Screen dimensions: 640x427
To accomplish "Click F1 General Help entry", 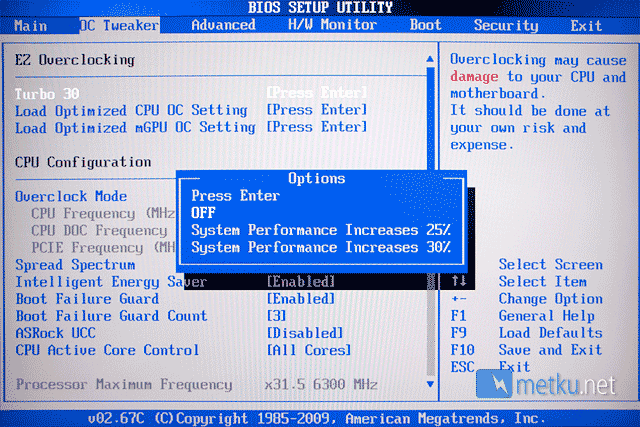I will click(x=522, y=316).
